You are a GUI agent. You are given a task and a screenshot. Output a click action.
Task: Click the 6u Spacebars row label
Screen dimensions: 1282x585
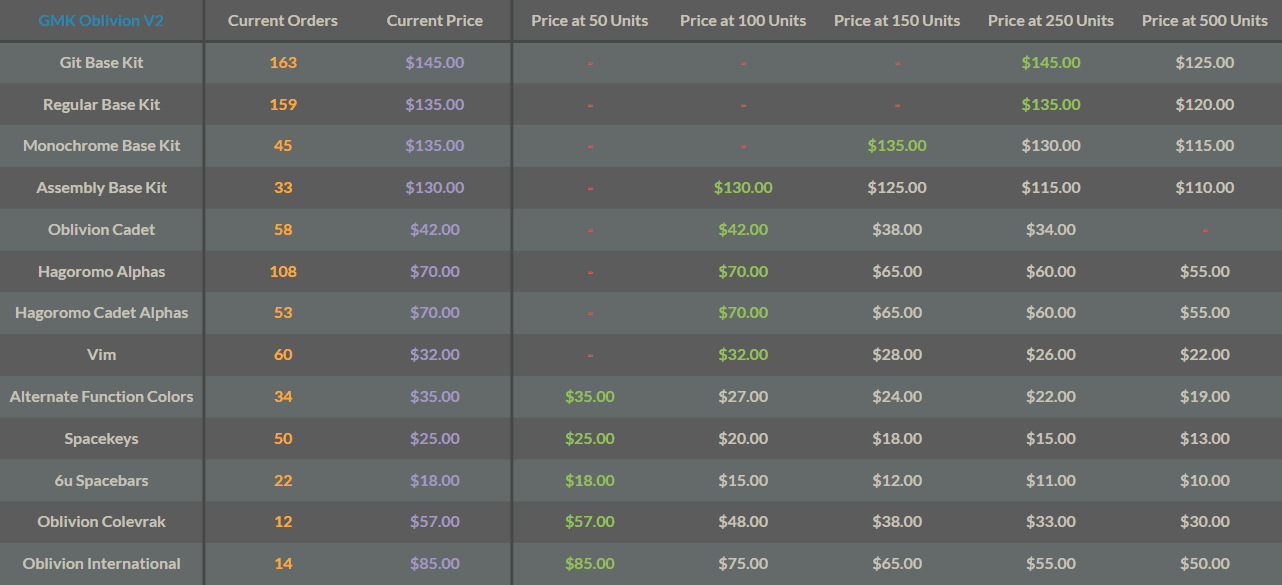[x=102, y=481]
